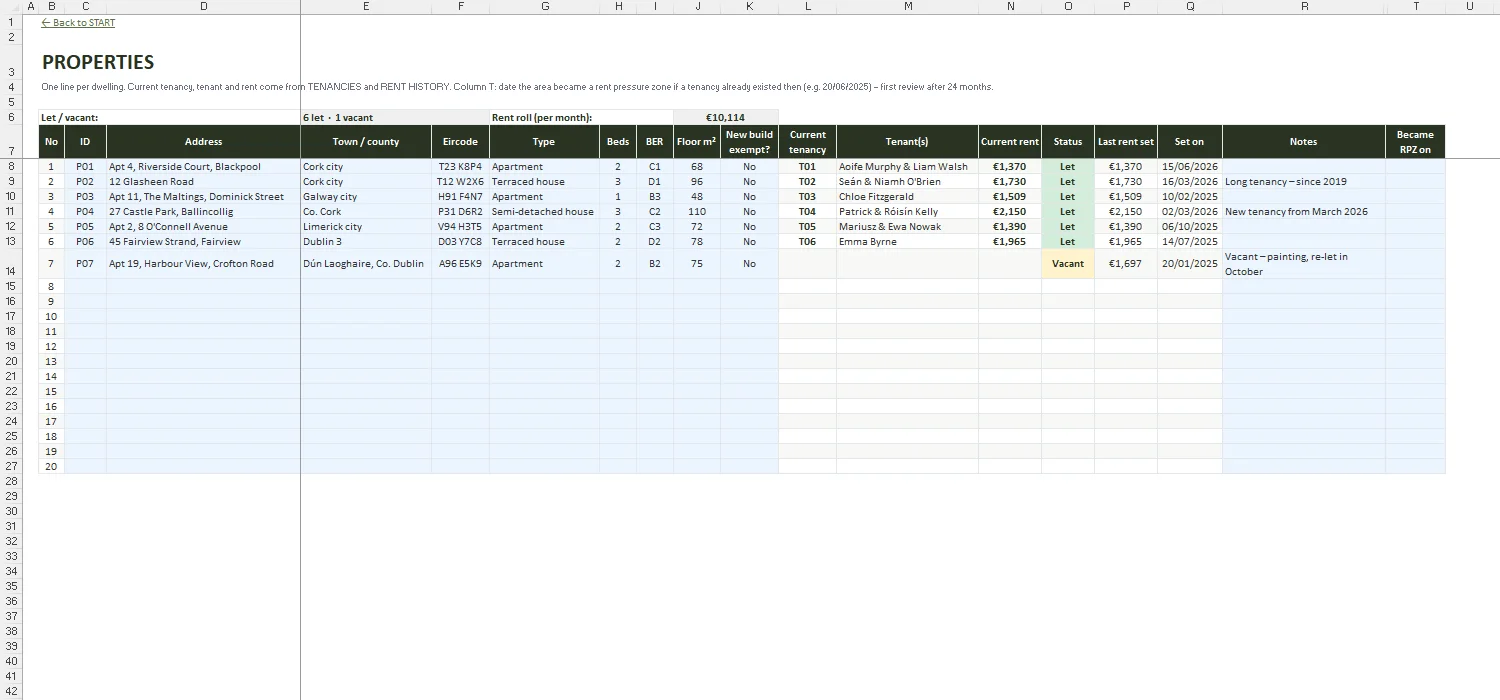This screenshot has height=700, width=1500.
Task: Select tenancy ID T04
Action: pyautogui.click(x=807, y=212)
